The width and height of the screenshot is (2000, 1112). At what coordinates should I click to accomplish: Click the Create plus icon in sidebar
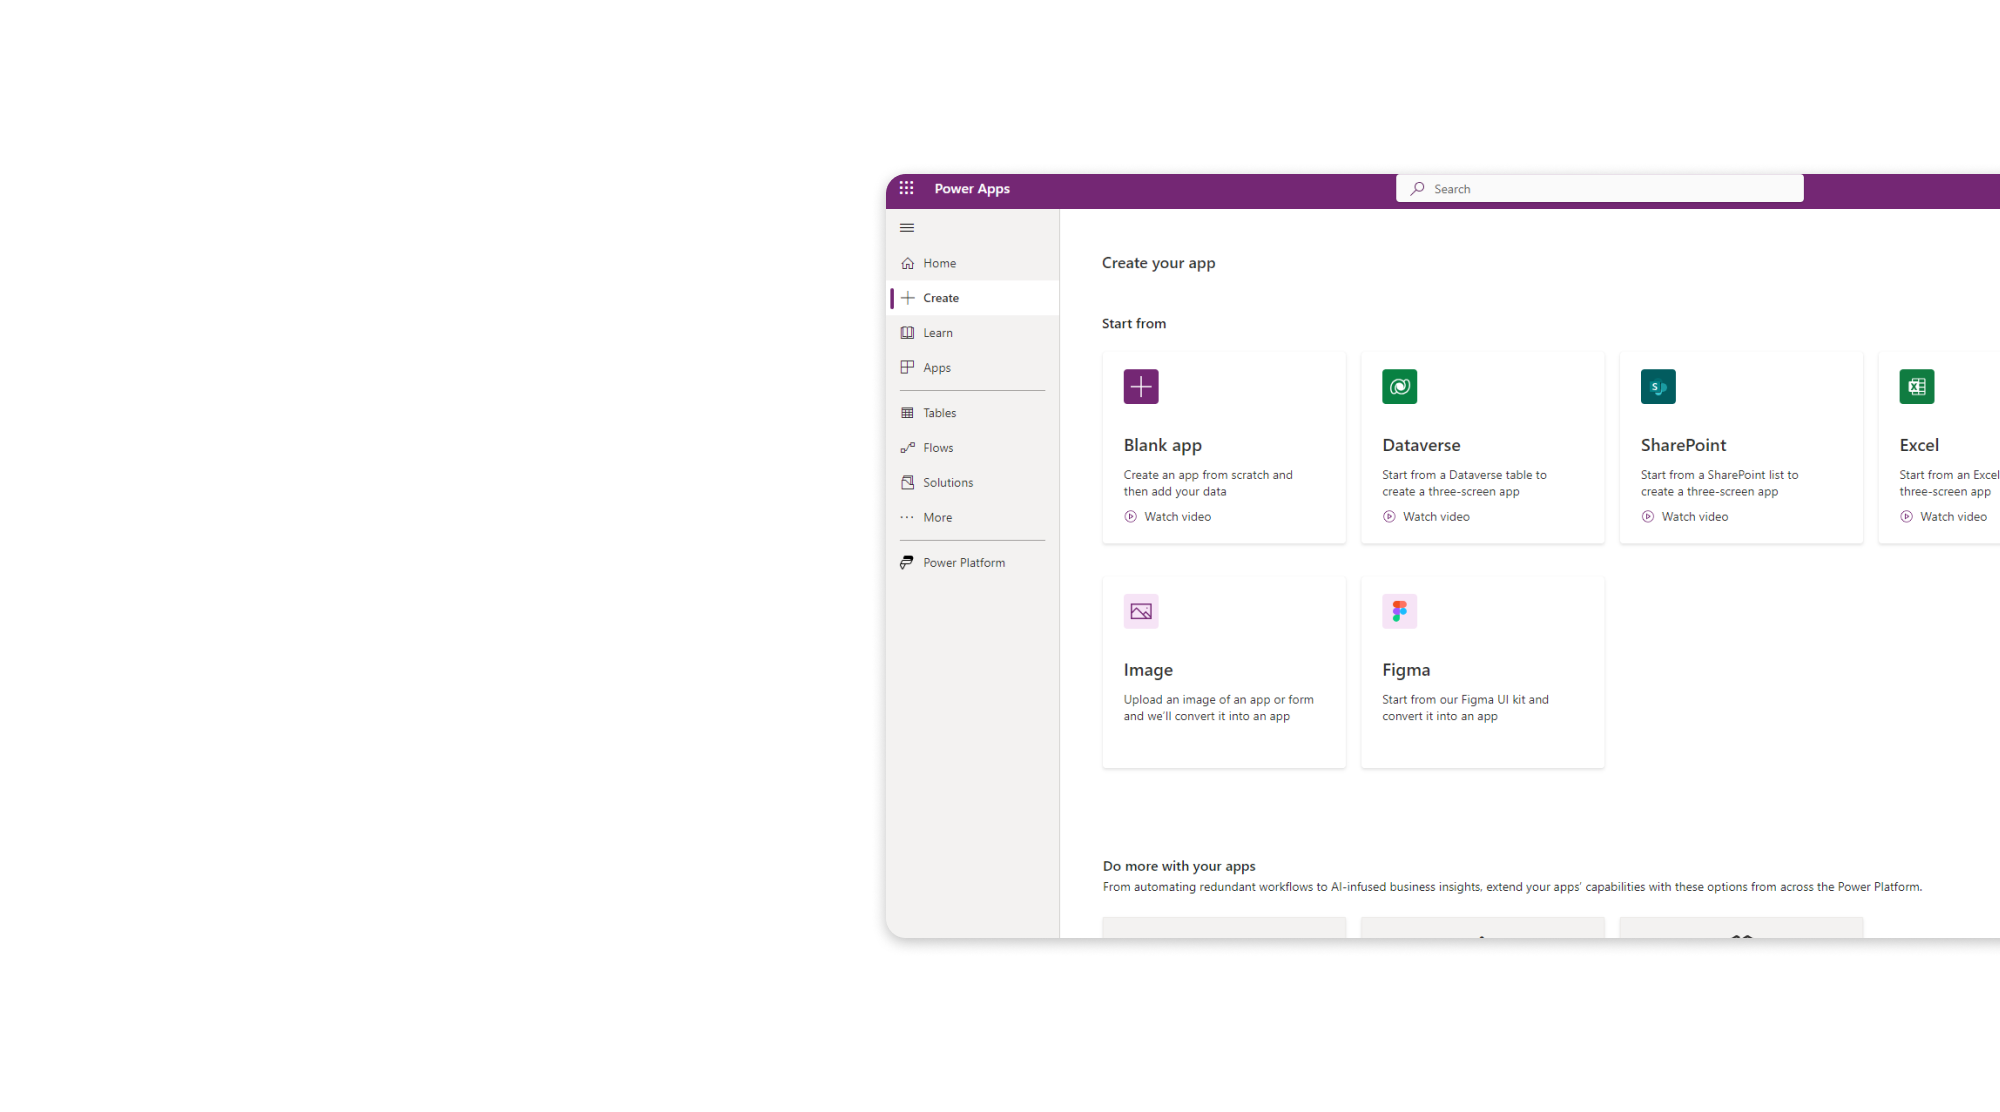coord(908,298)
